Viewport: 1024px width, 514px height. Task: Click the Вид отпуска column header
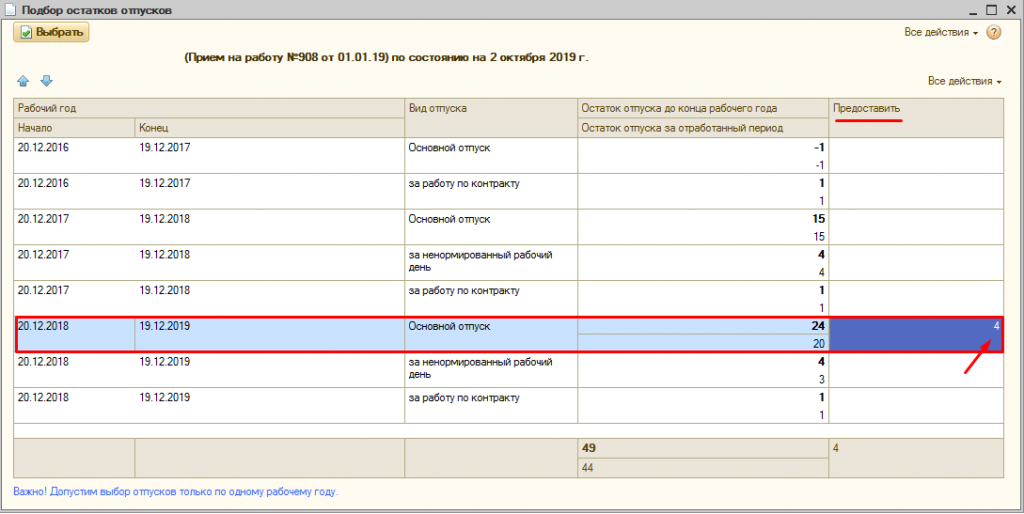(x=438, y=107)
